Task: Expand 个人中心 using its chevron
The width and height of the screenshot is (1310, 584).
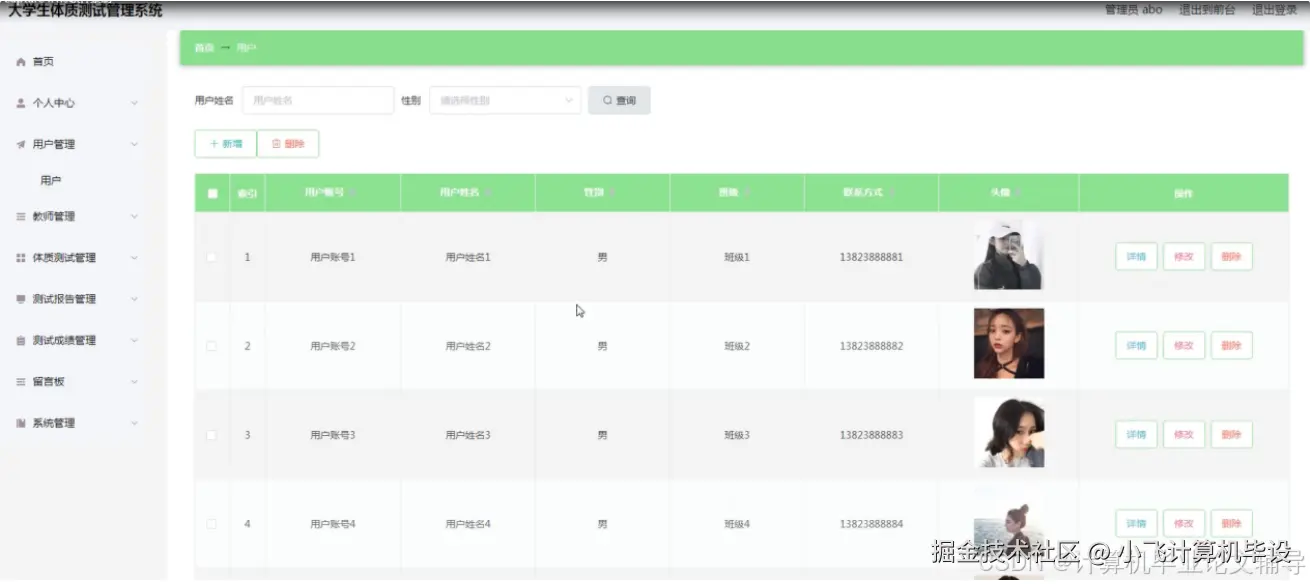Action: [x=134, y=103]
